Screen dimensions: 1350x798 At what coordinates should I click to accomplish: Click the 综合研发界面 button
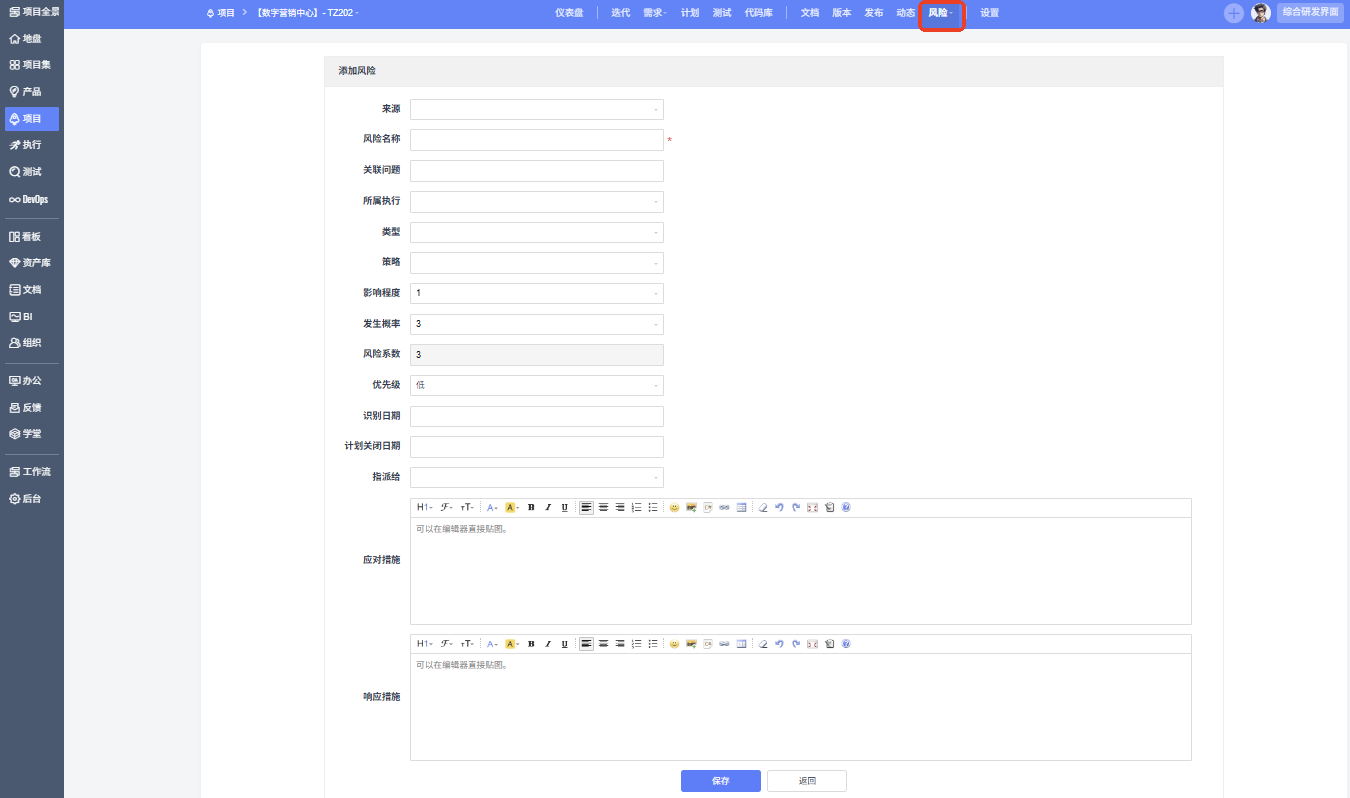coord(1310,12)
